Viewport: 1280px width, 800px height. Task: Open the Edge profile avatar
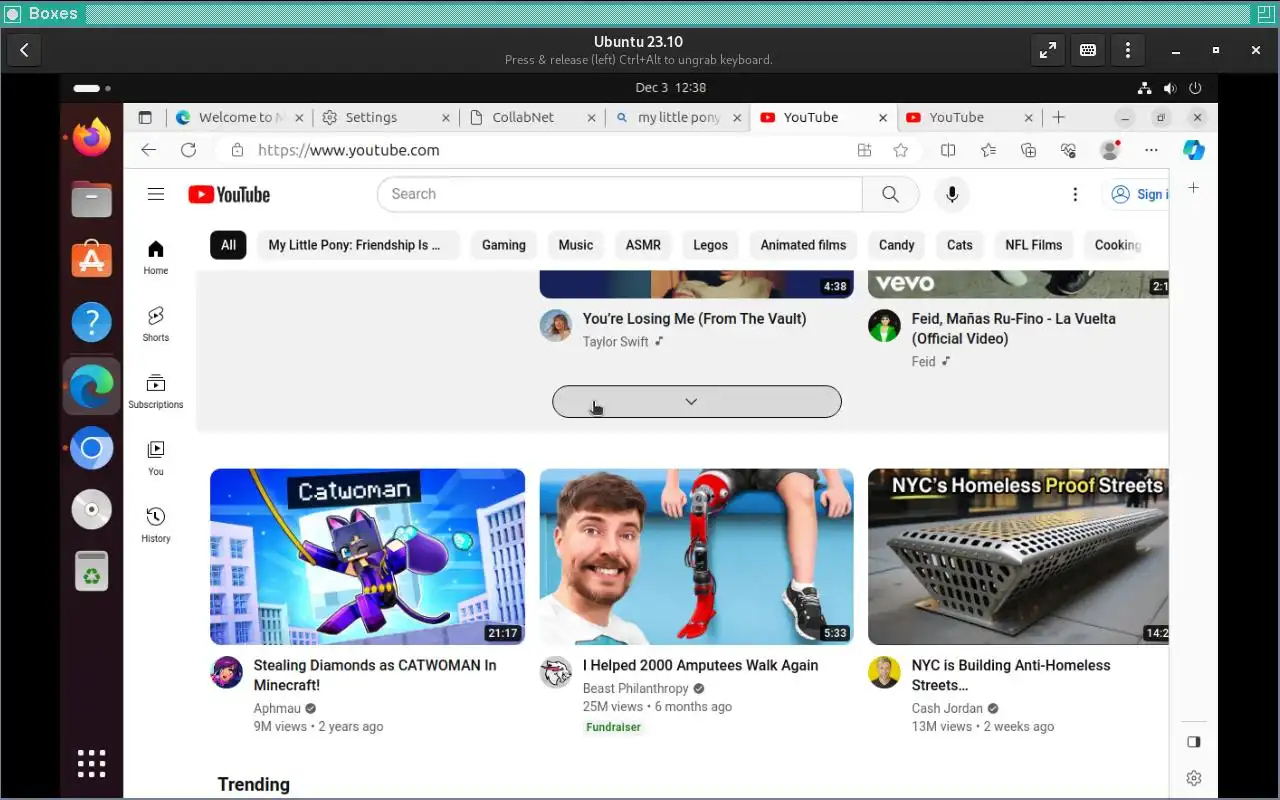point(1109,150)
